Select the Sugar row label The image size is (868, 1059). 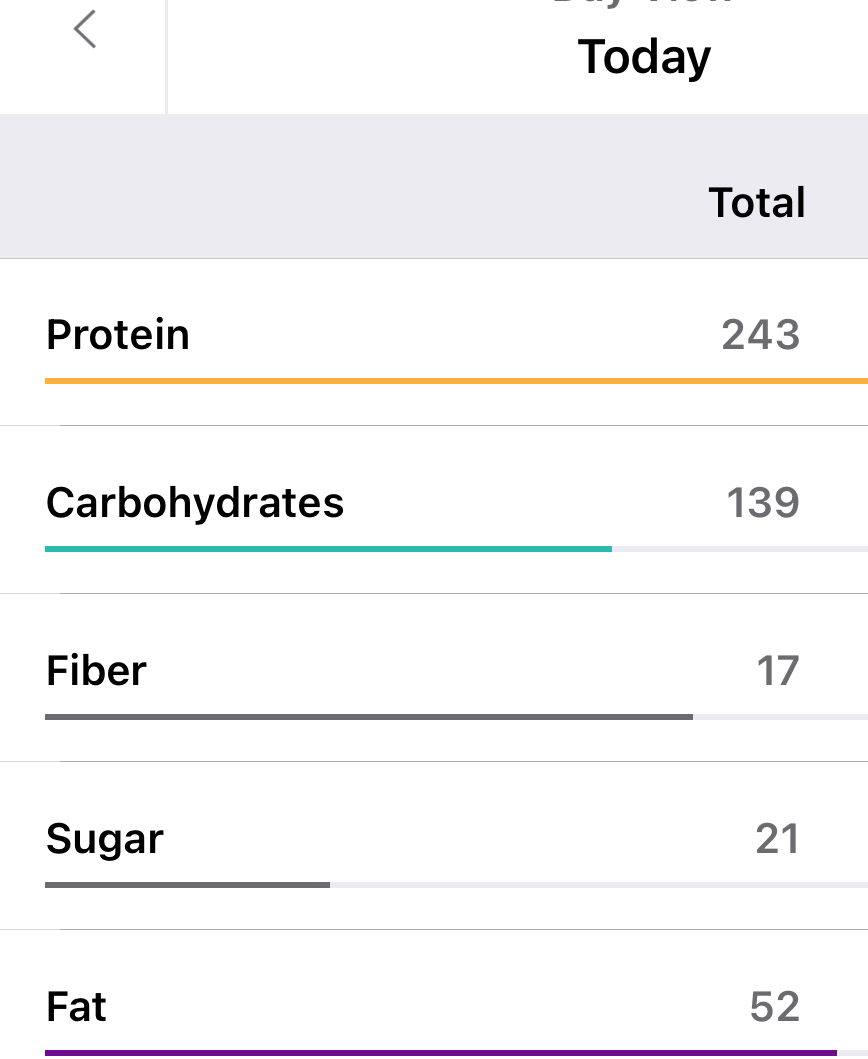(105, 839)
